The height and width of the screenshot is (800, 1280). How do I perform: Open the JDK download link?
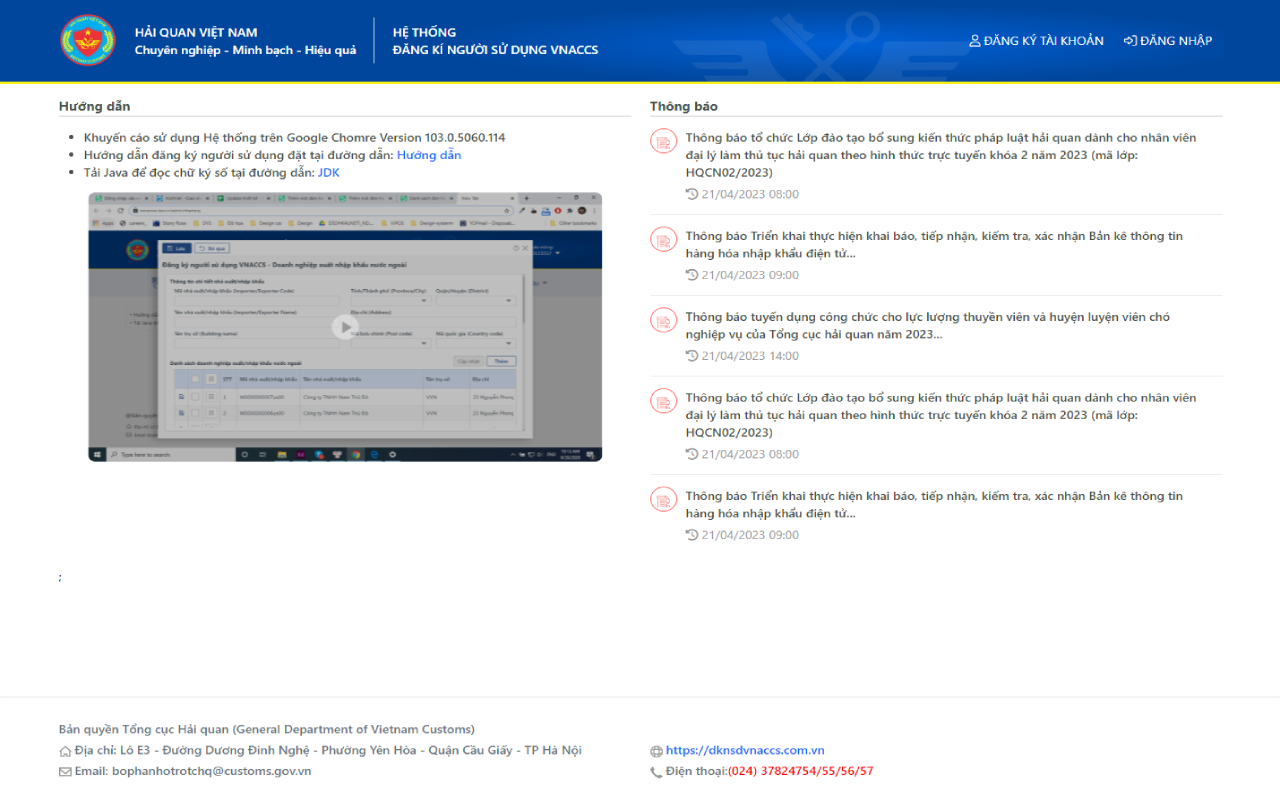pos(328,172)
